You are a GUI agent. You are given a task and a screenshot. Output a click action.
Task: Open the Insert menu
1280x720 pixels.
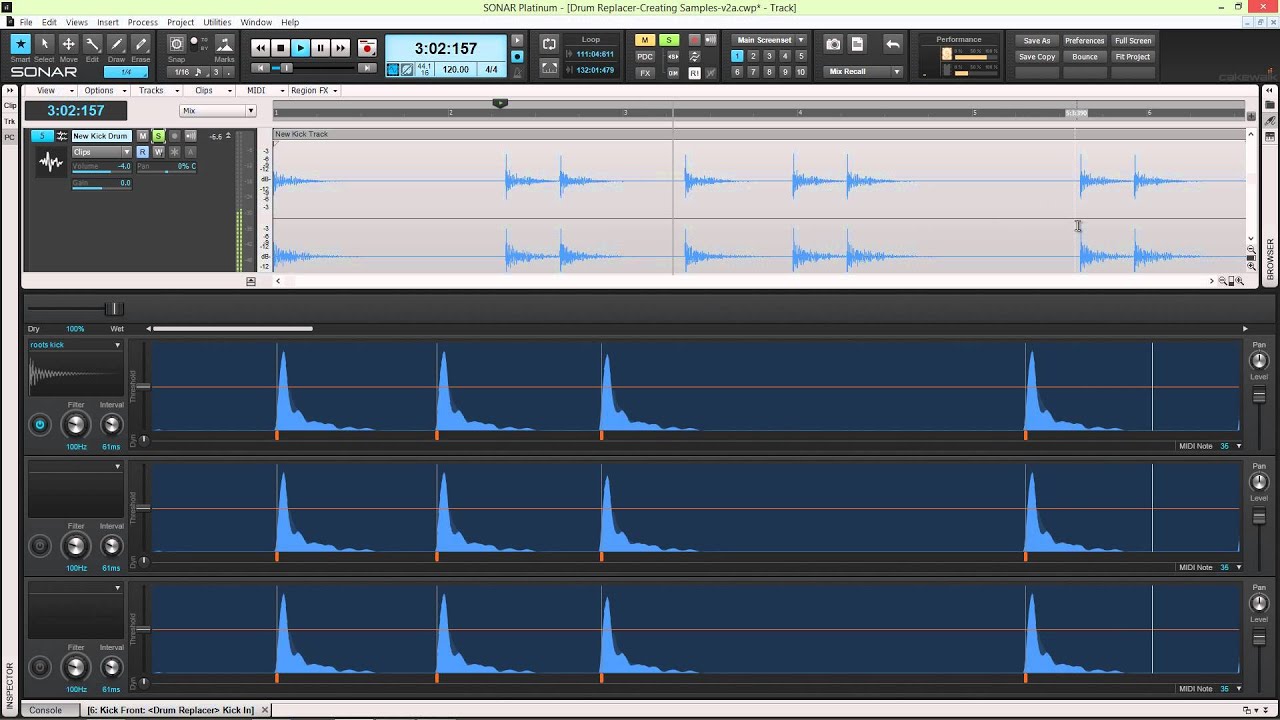pos(108,22)
